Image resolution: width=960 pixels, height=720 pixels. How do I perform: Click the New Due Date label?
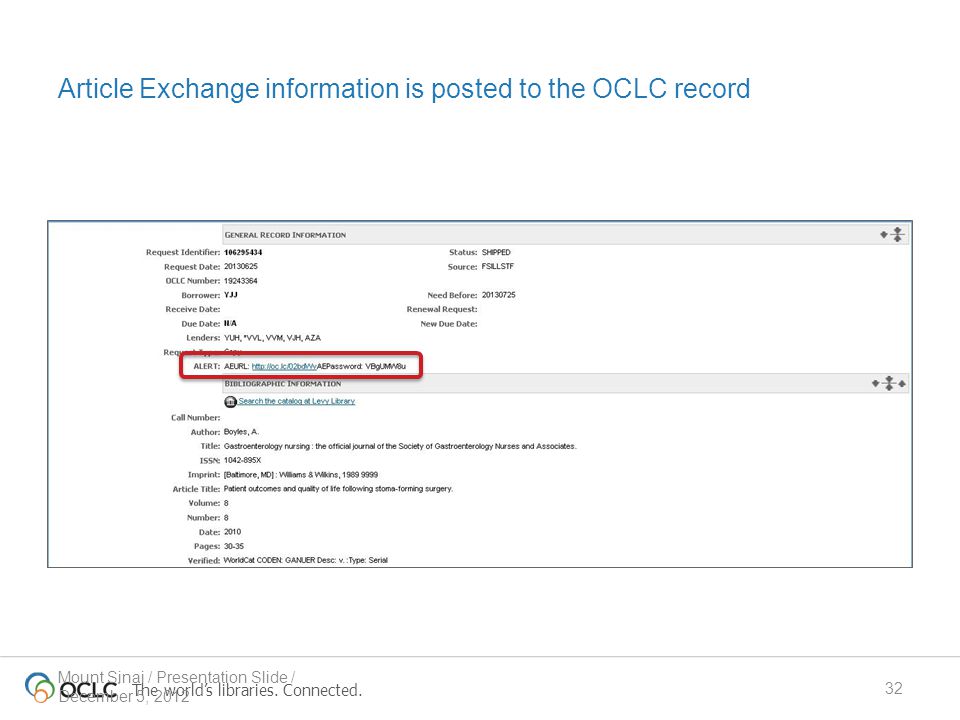(x=449, y=324)
